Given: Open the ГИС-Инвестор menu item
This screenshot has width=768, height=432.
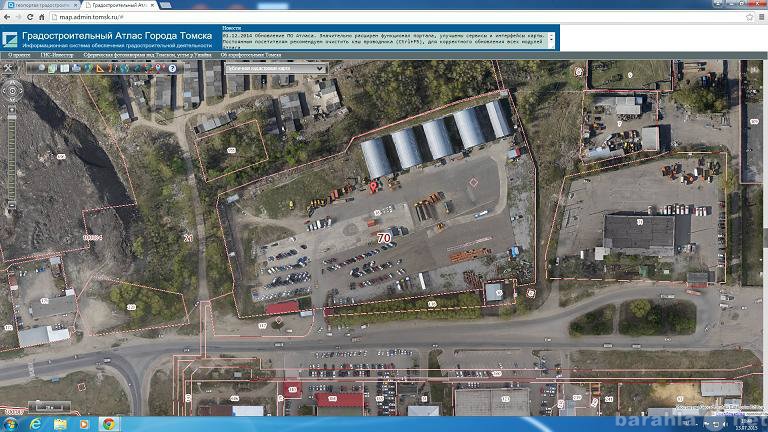Looking at the screenshot, I should pos(57,55).
